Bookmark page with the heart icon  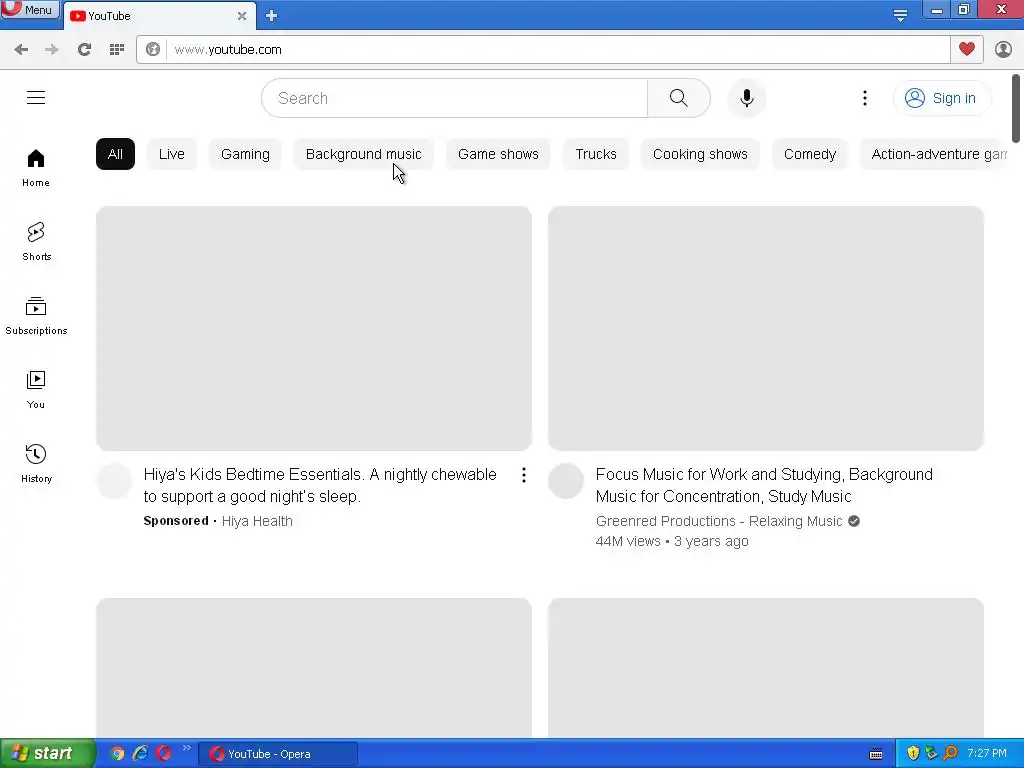coord(967,49)
